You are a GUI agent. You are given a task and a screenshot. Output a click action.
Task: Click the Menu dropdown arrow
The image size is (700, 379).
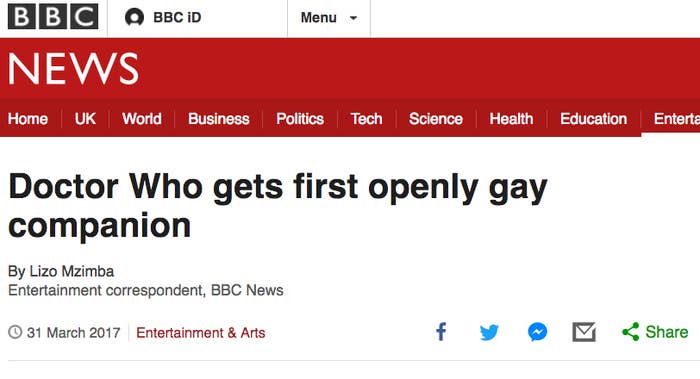click(x=353, y=18)
